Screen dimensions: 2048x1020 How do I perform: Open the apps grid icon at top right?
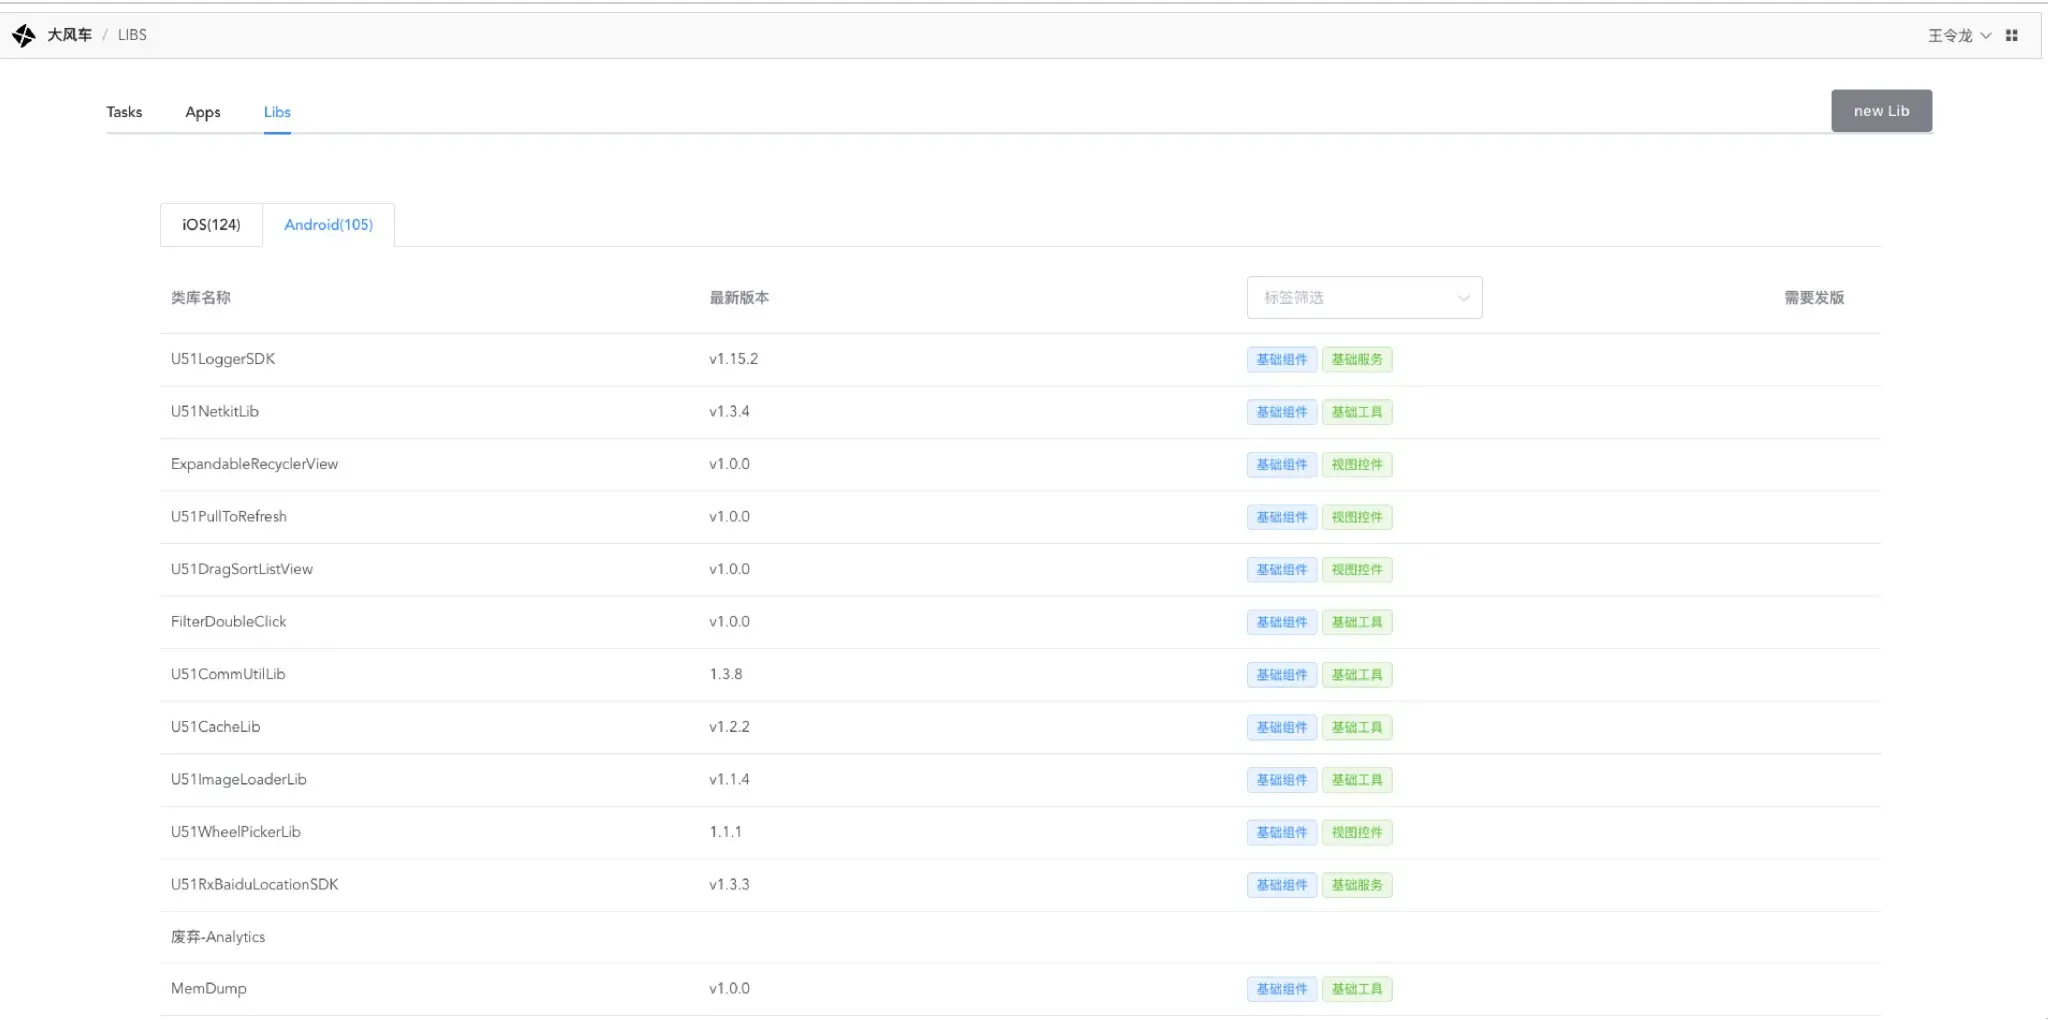tap(2011, 35)
